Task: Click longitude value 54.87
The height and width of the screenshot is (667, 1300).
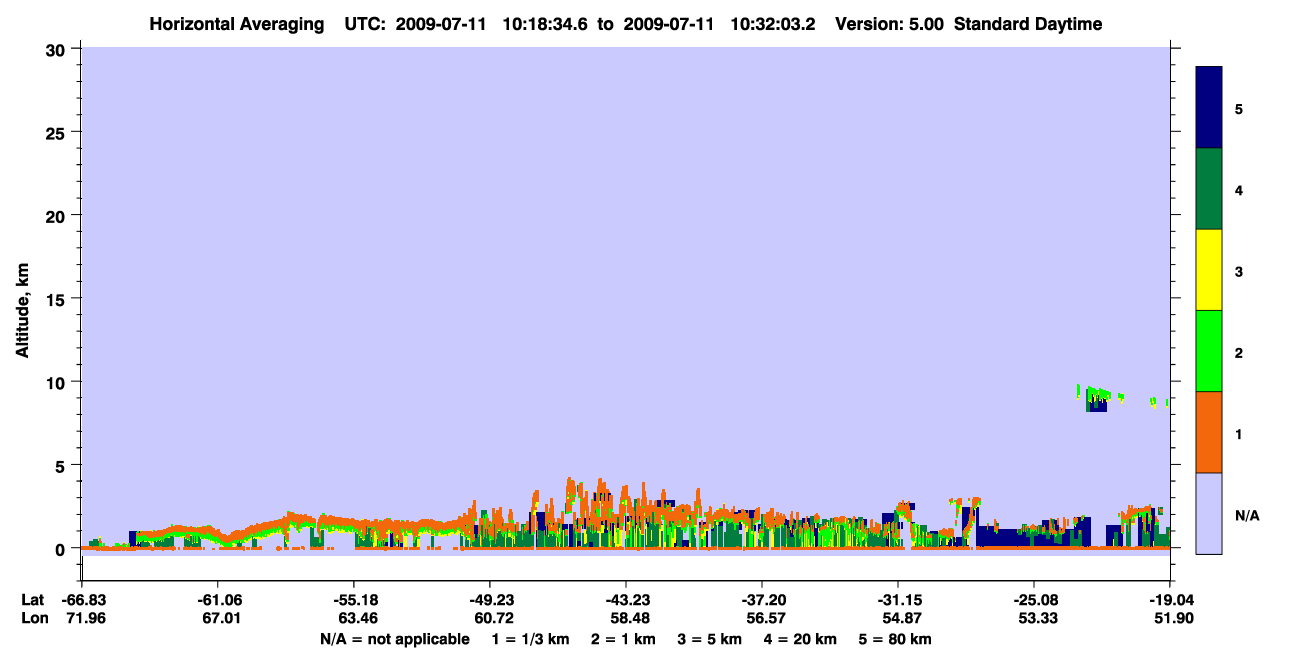Action: coord(900,618)
